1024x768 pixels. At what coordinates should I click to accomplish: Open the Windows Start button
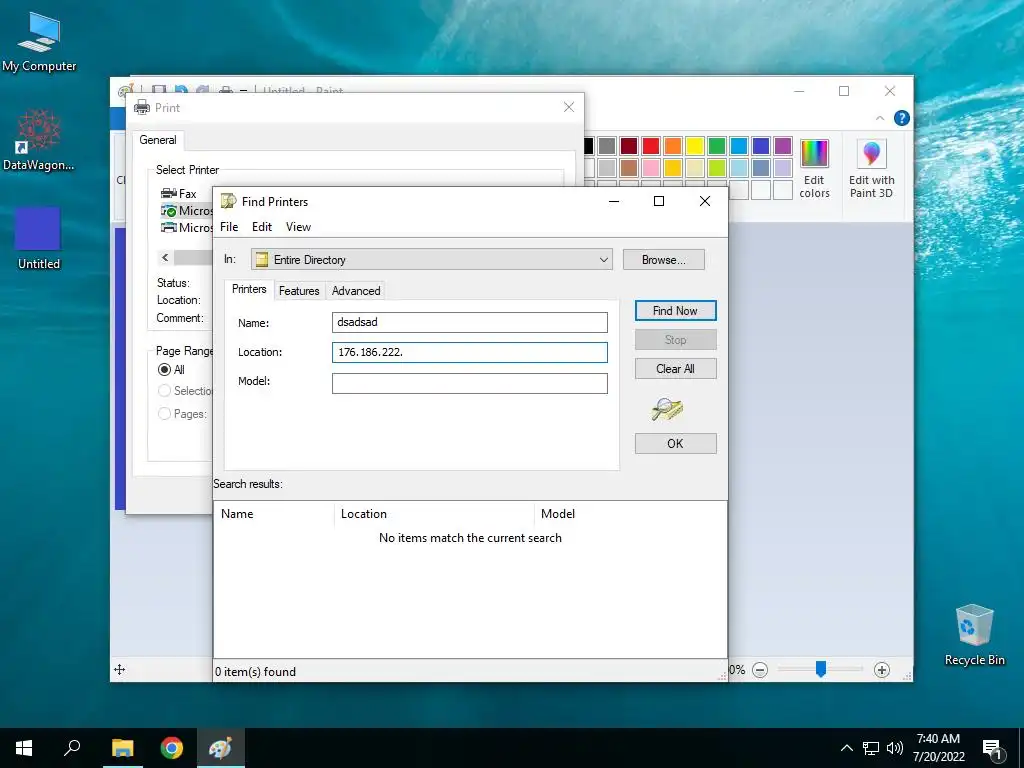[24, 748]
